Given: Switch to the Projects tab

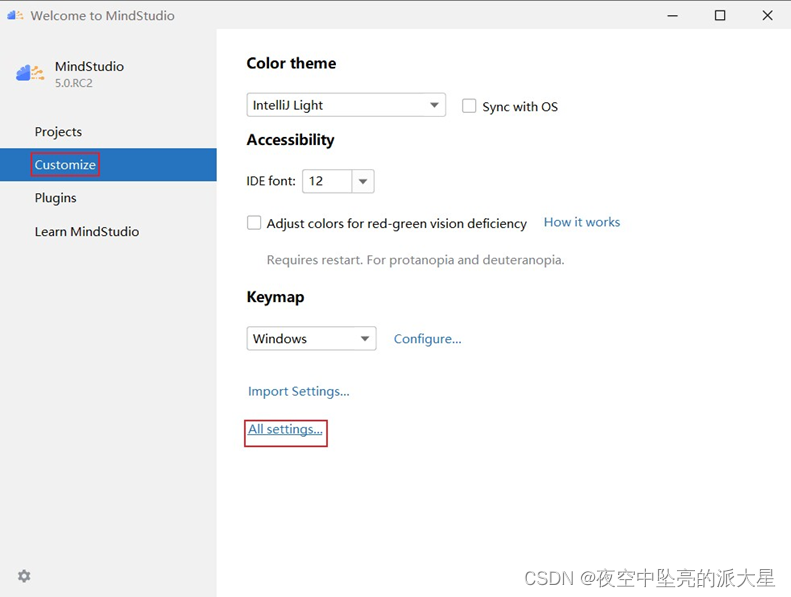Looking at the screenshot, I should (58, 132).
